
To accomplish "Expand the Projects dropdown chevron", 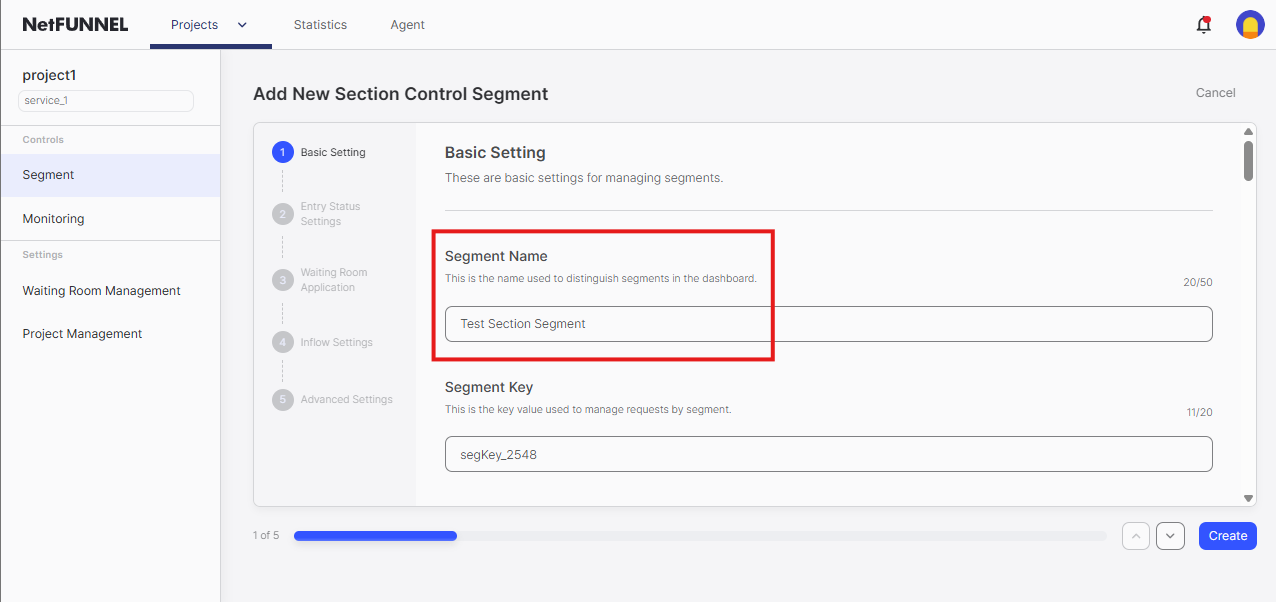I will pos(240,24).
